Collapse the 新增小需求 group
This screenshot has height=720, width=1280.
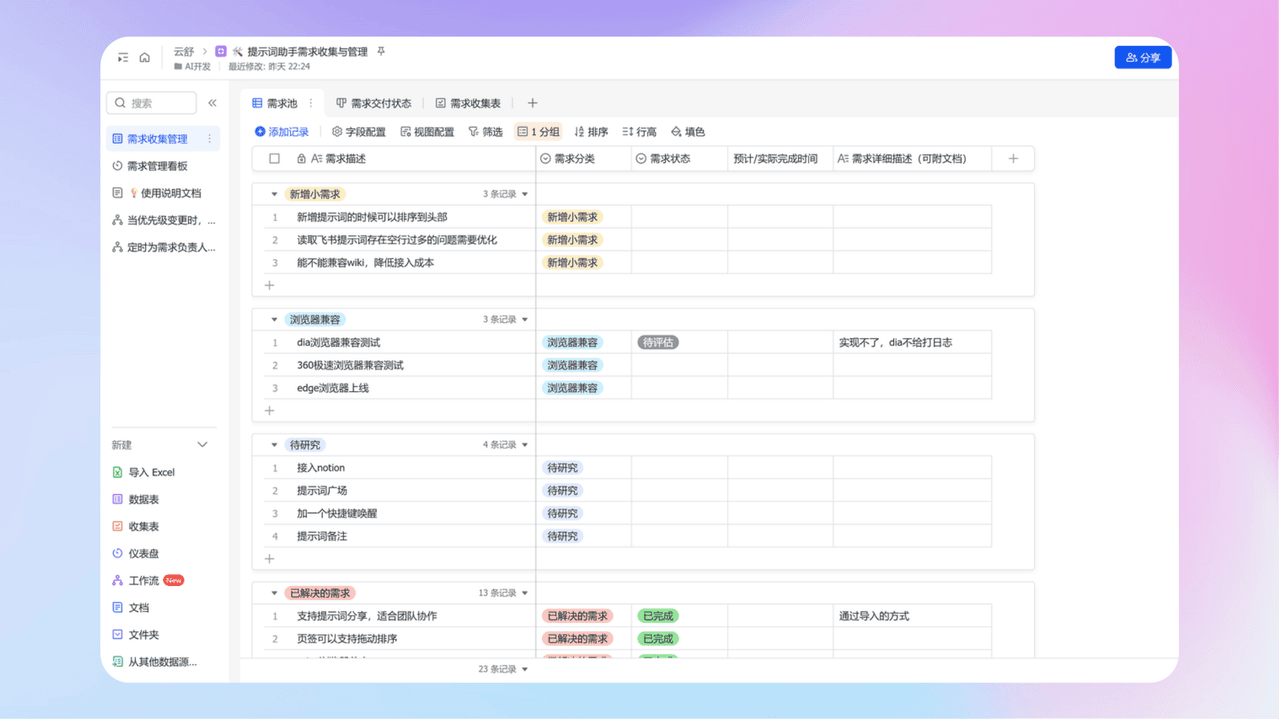275,194
